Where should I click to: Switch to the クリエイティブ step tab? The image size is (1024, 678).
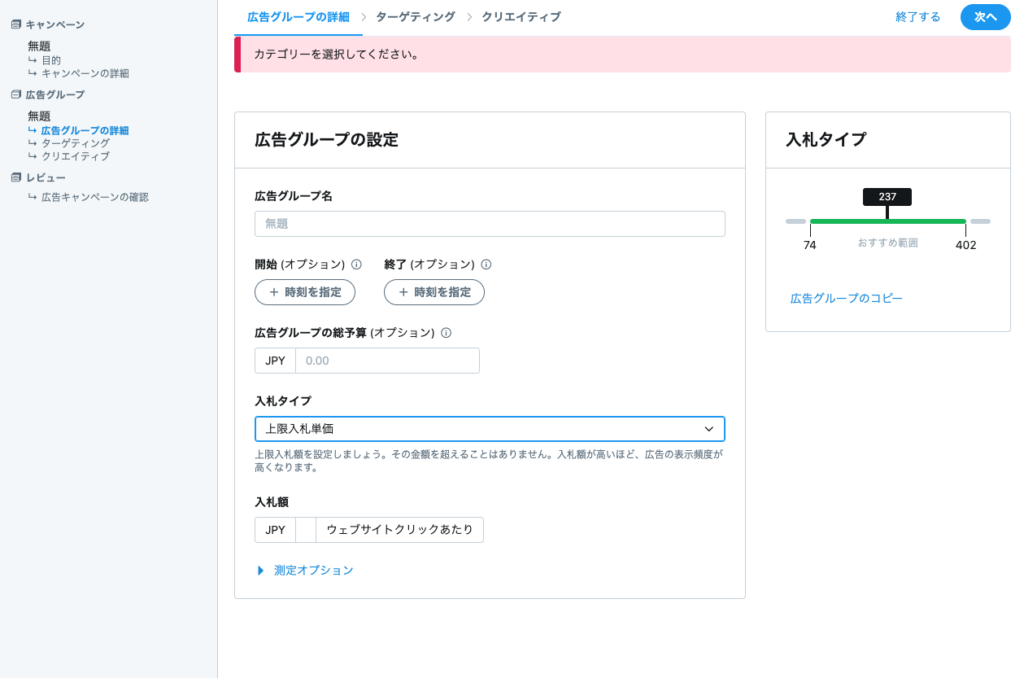520,17
